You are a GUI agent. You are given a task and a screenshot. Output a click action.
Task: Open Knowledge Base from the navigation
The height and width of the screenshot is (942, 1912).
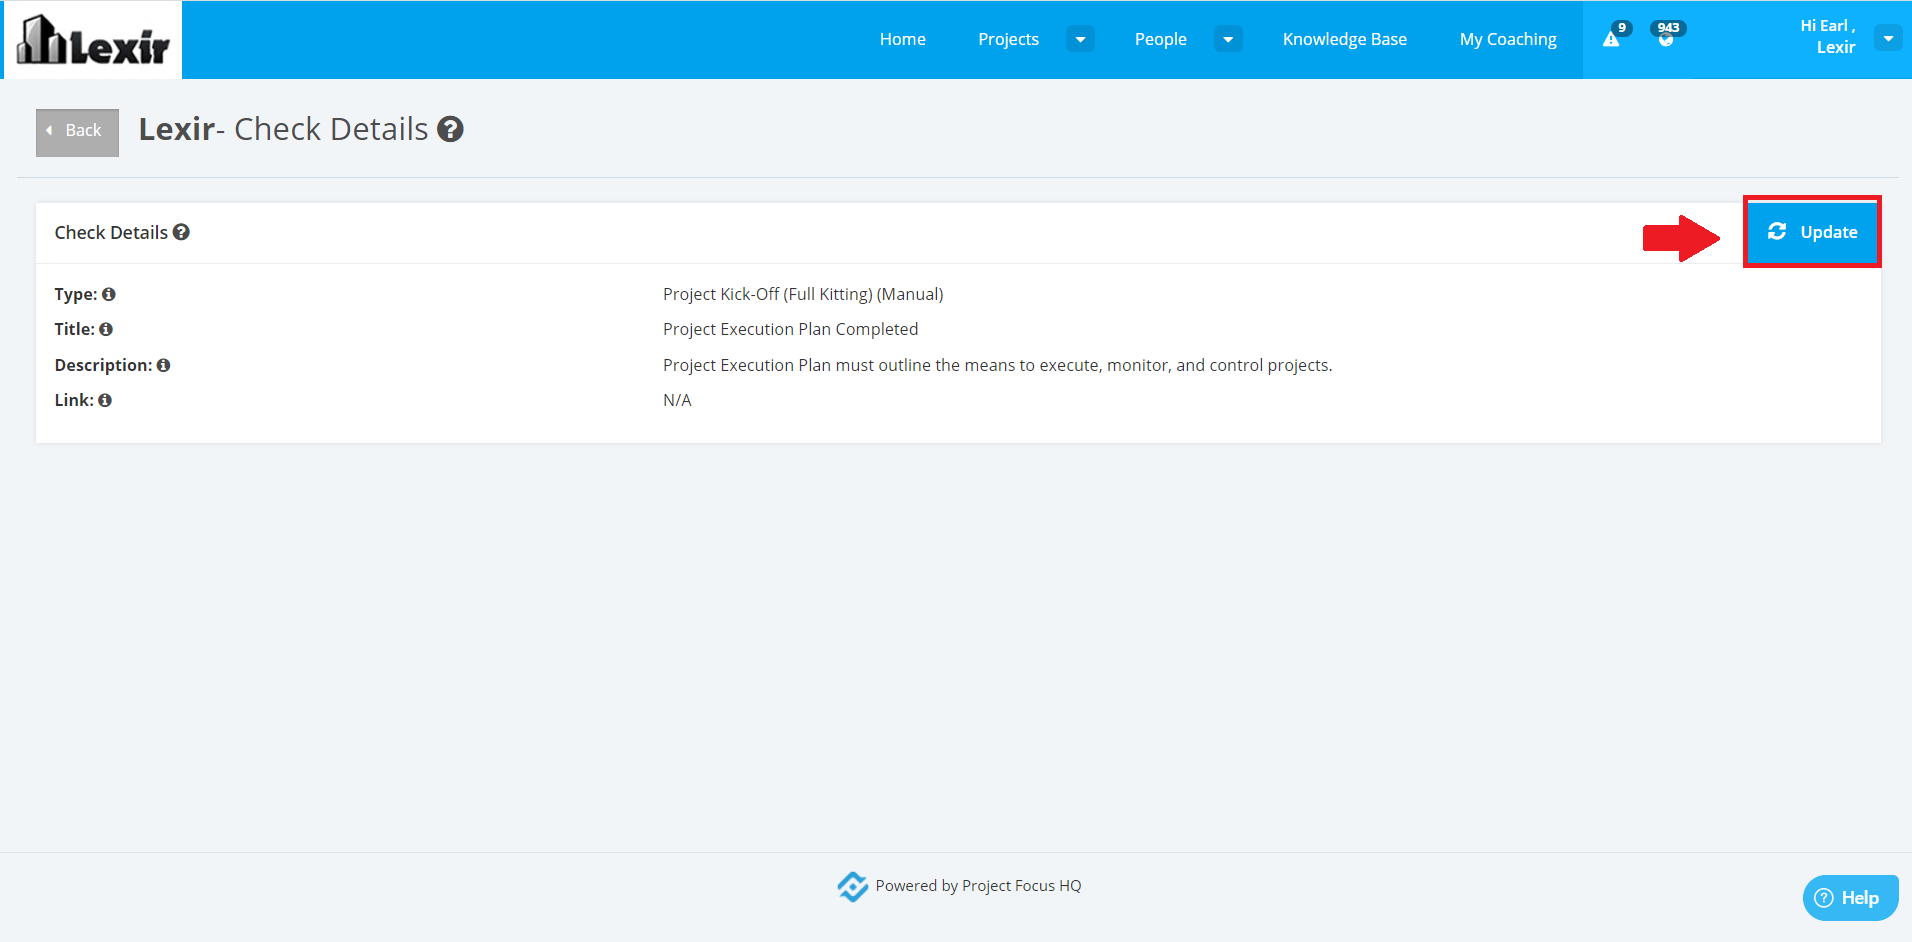point(1345,39)
